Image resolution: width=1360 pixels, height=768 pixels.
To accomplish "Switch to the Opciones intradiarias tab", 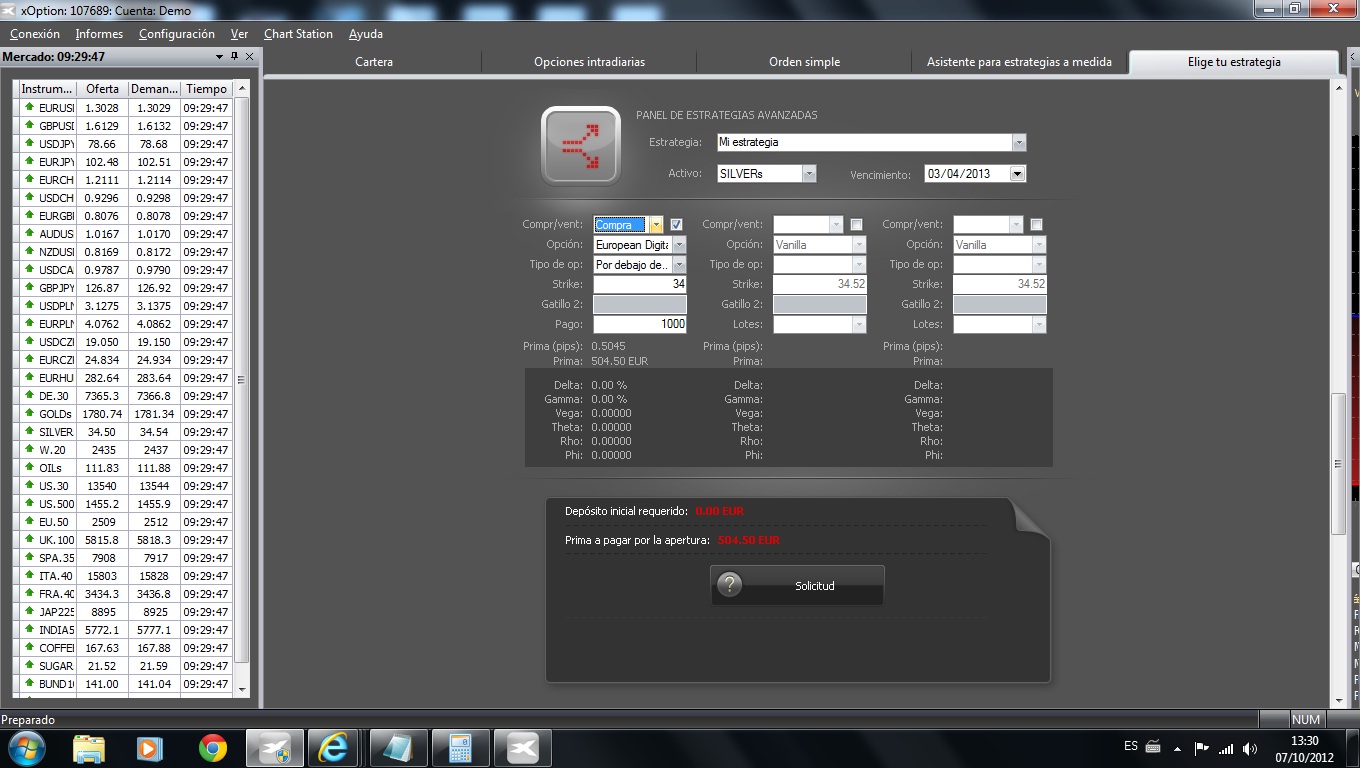I will [589, 62].
